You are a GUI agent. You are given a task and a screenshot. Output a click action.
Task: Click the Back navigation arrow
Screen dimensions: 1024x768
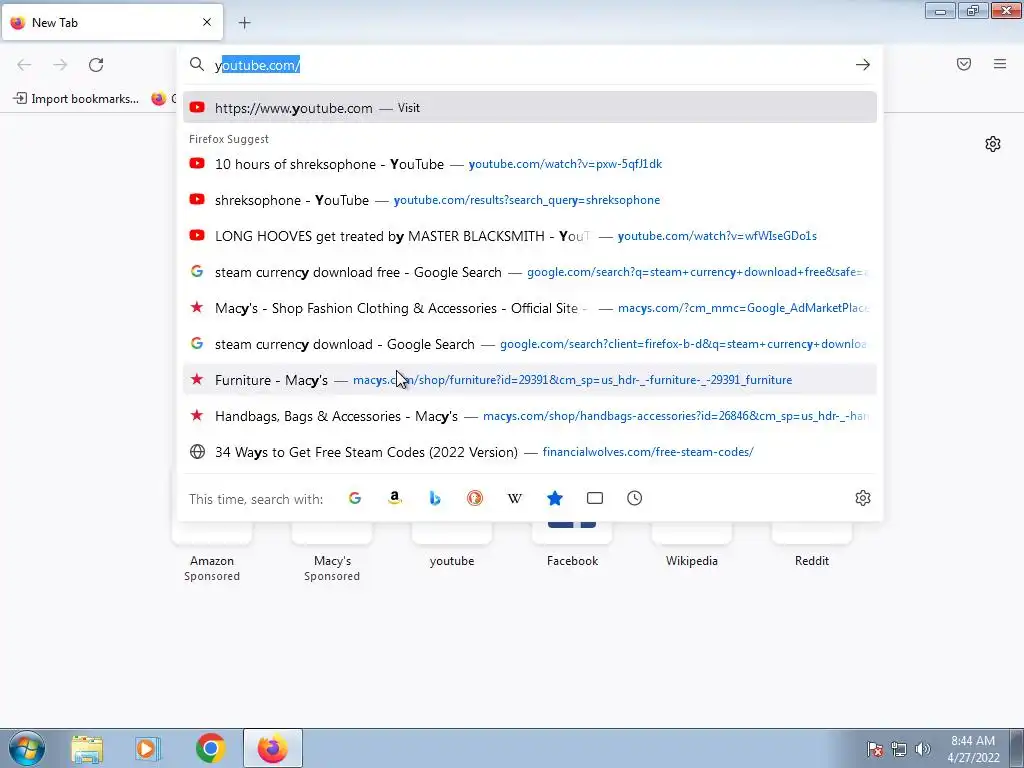point(24,65)
